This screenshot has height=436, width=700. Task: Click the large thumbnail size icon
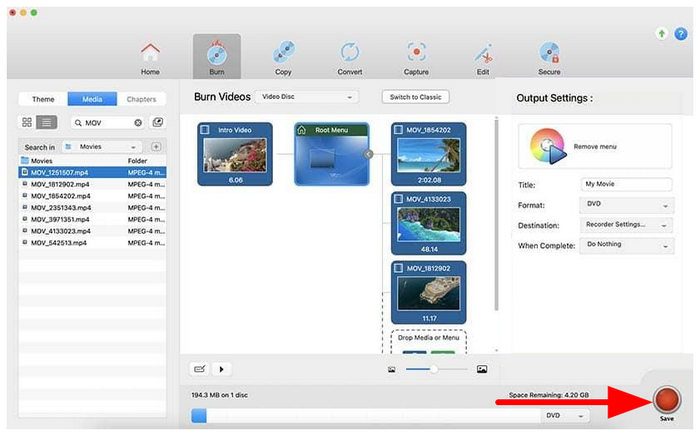tap(482, 369)
